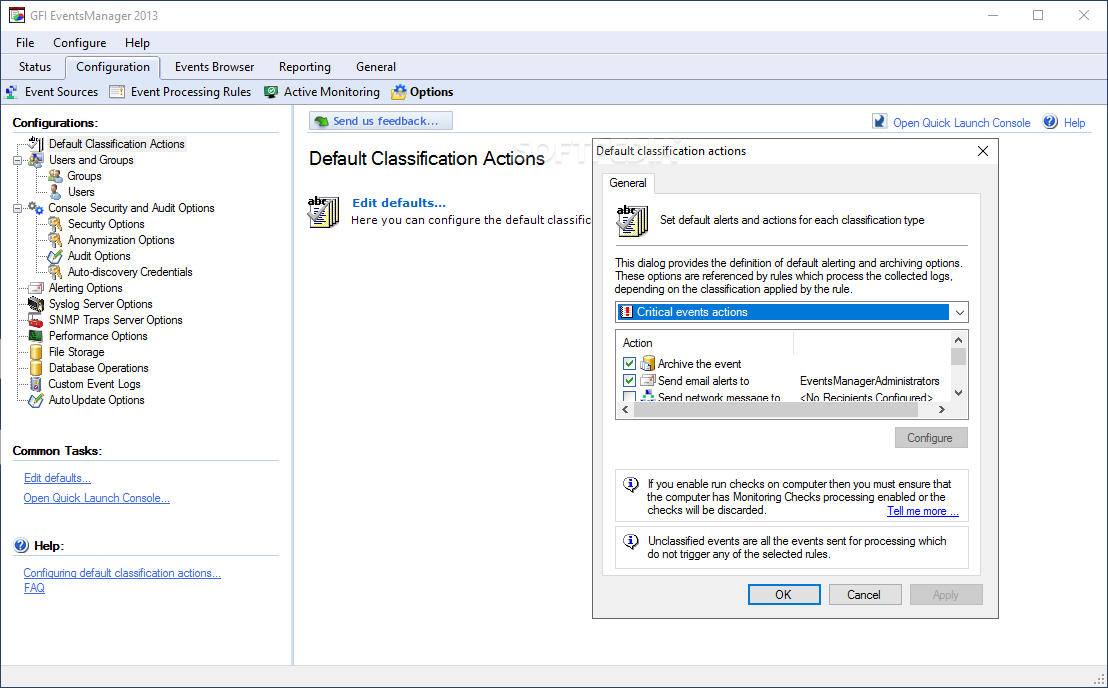1108x688 pixels.
Task: Enable Send network message to checkbox
Action: click(x=630, y=396)
